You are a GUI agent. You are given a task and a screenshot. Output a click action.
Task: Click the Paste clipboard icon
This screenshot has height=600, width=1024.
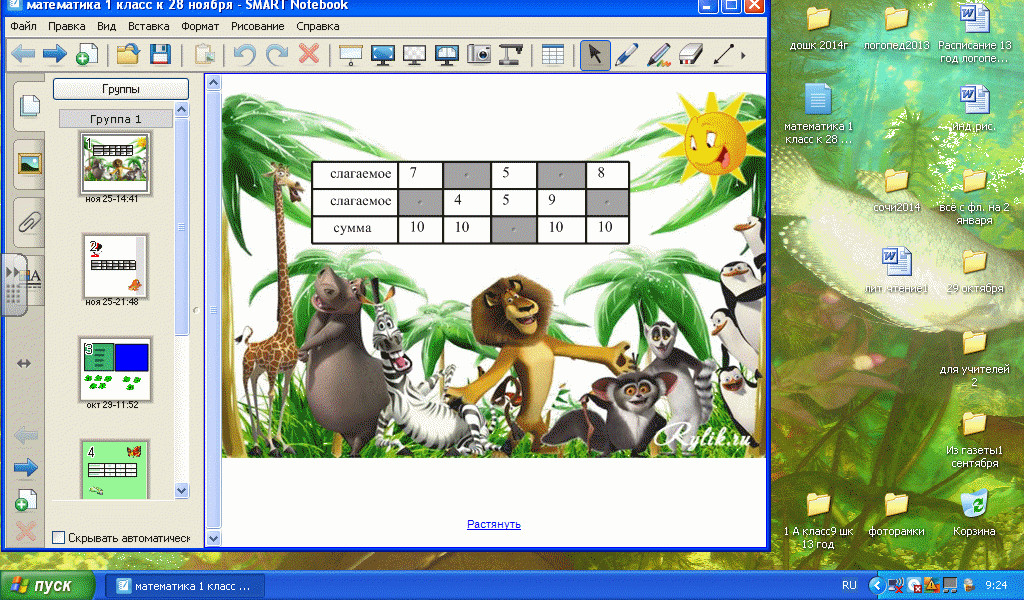click(x=204, y=54)
